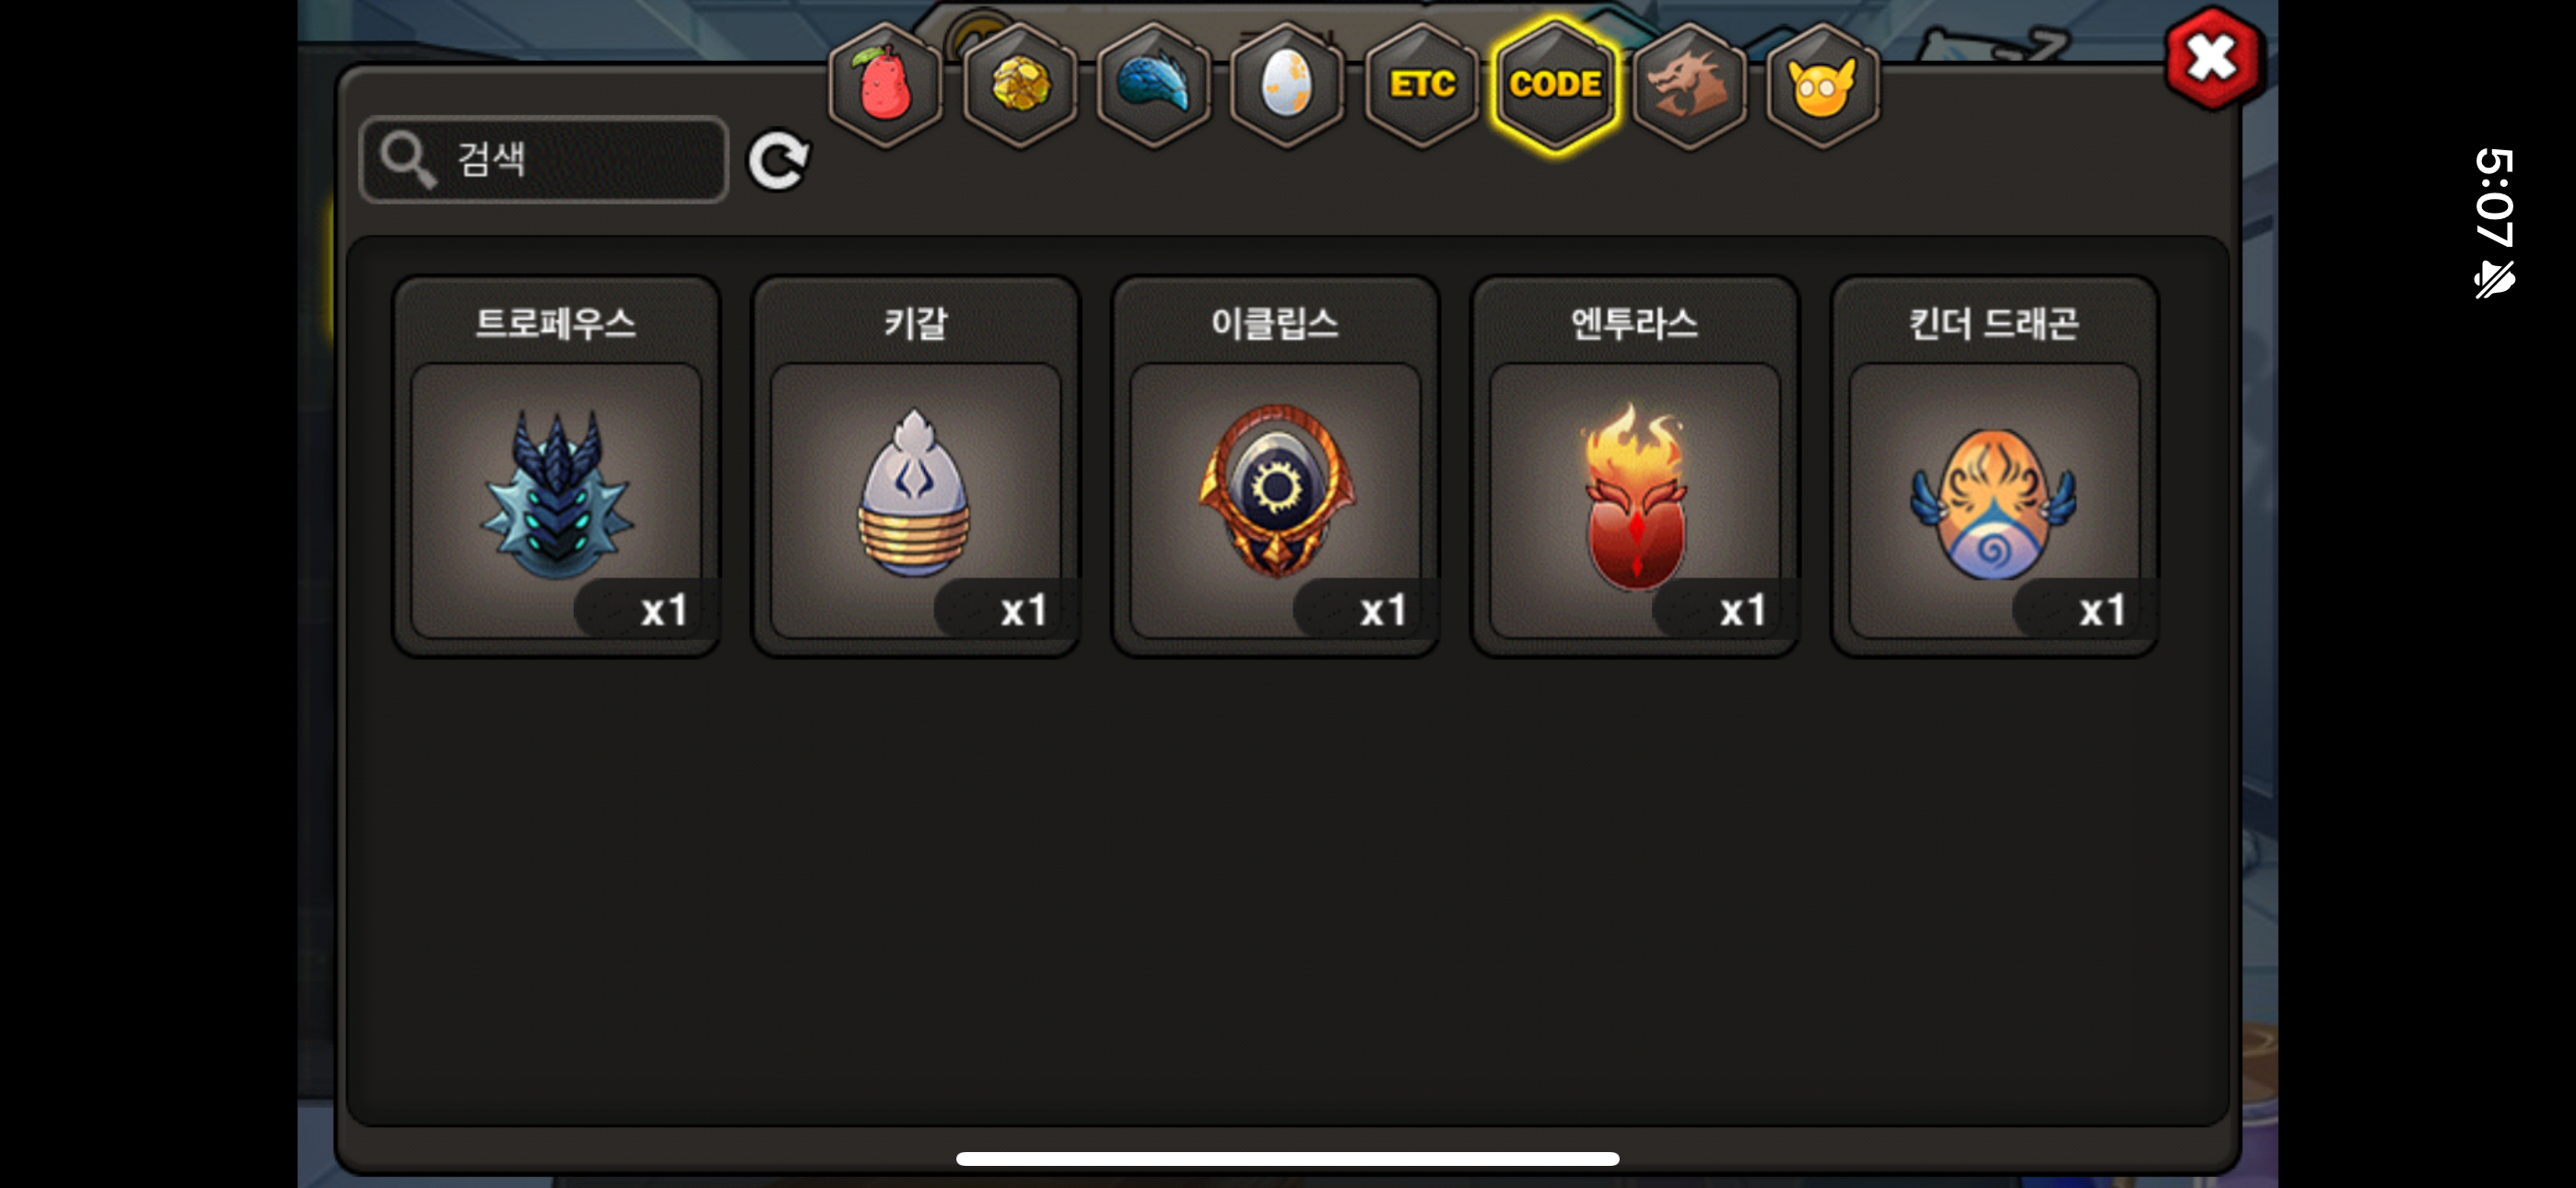Select the highlighted CODE tab
The width and height of the screenshot is (2576, 1188).
point(1555,85)
